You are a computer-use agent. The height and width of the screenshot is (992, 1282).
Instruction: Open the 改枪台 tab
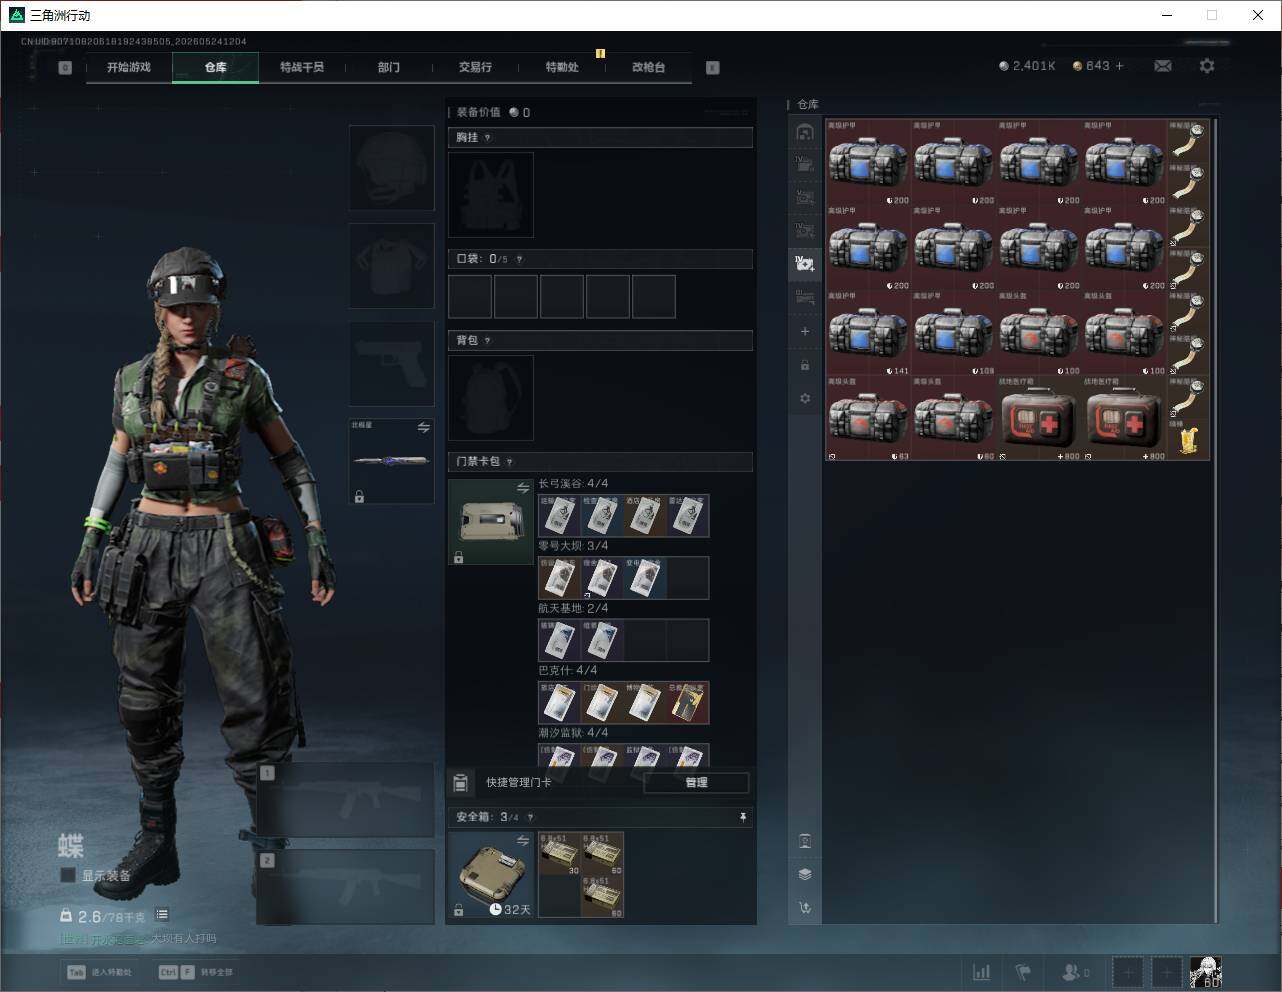tap(648, 67)
